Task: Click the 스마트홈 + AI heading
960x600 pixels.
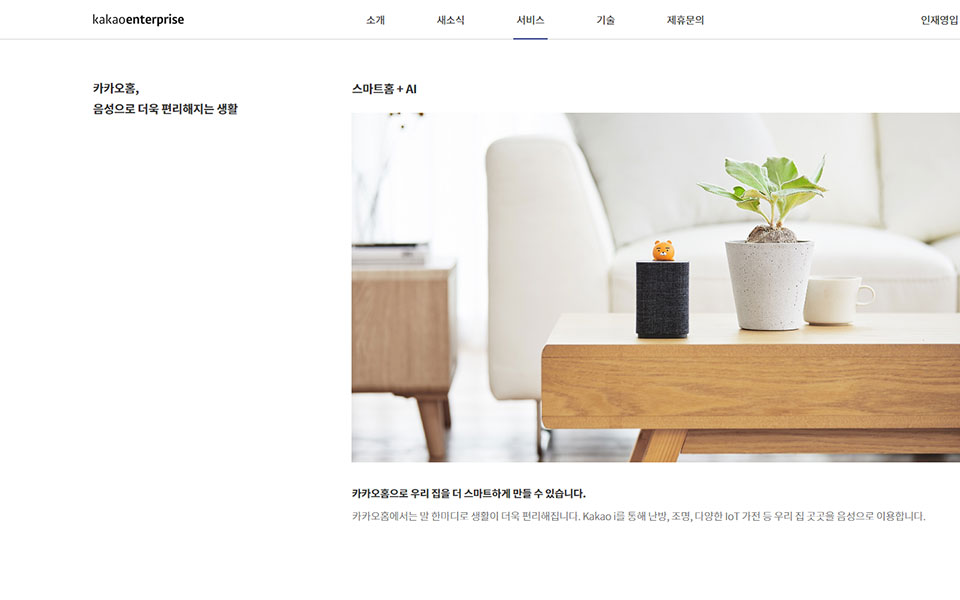Action: [x=384, y=89]
